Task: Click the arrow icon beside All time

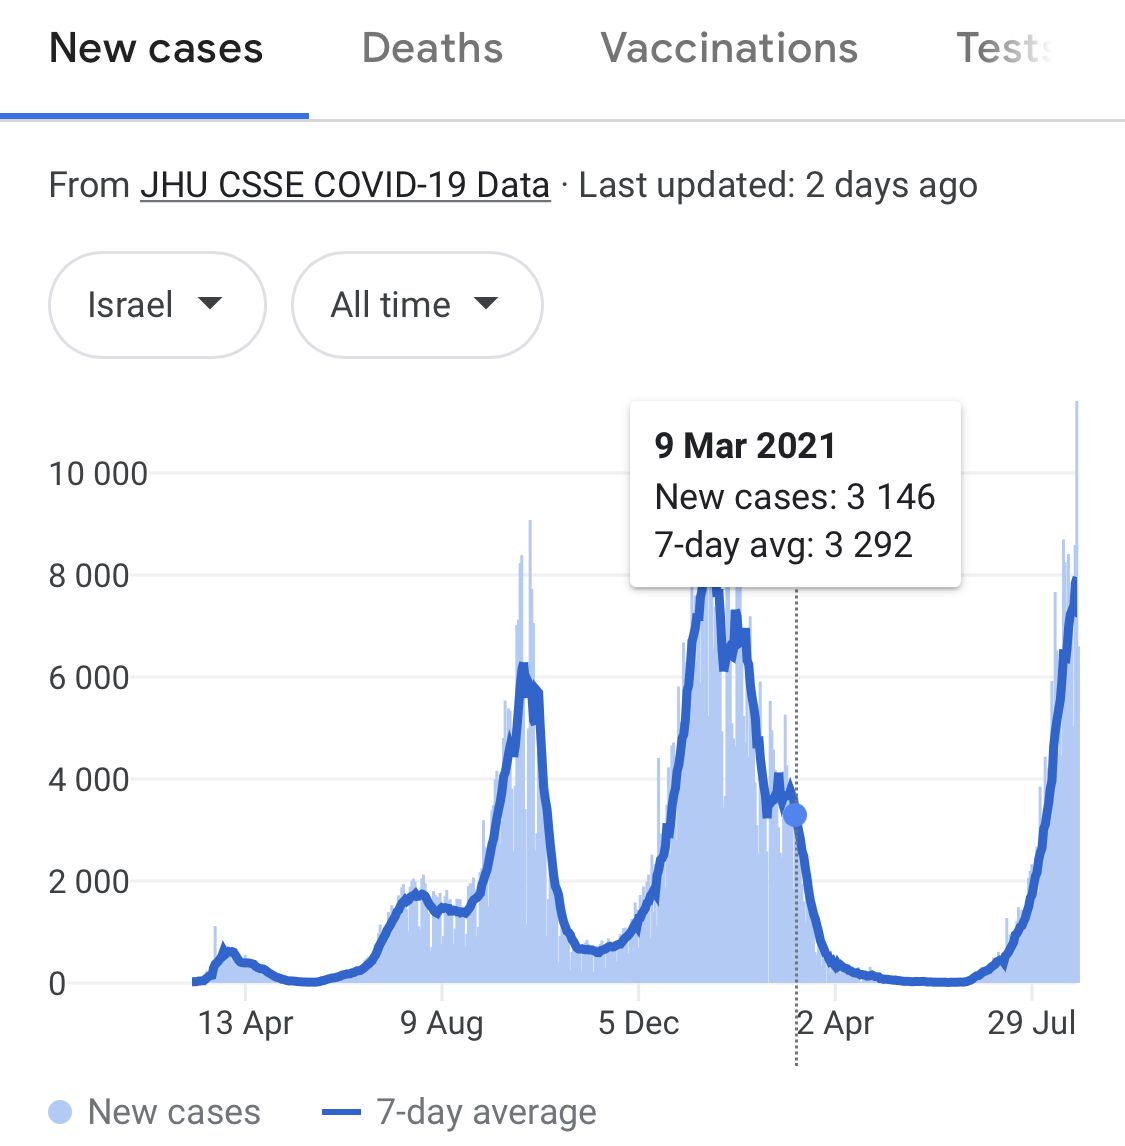Action: click(x=486, y=304)
